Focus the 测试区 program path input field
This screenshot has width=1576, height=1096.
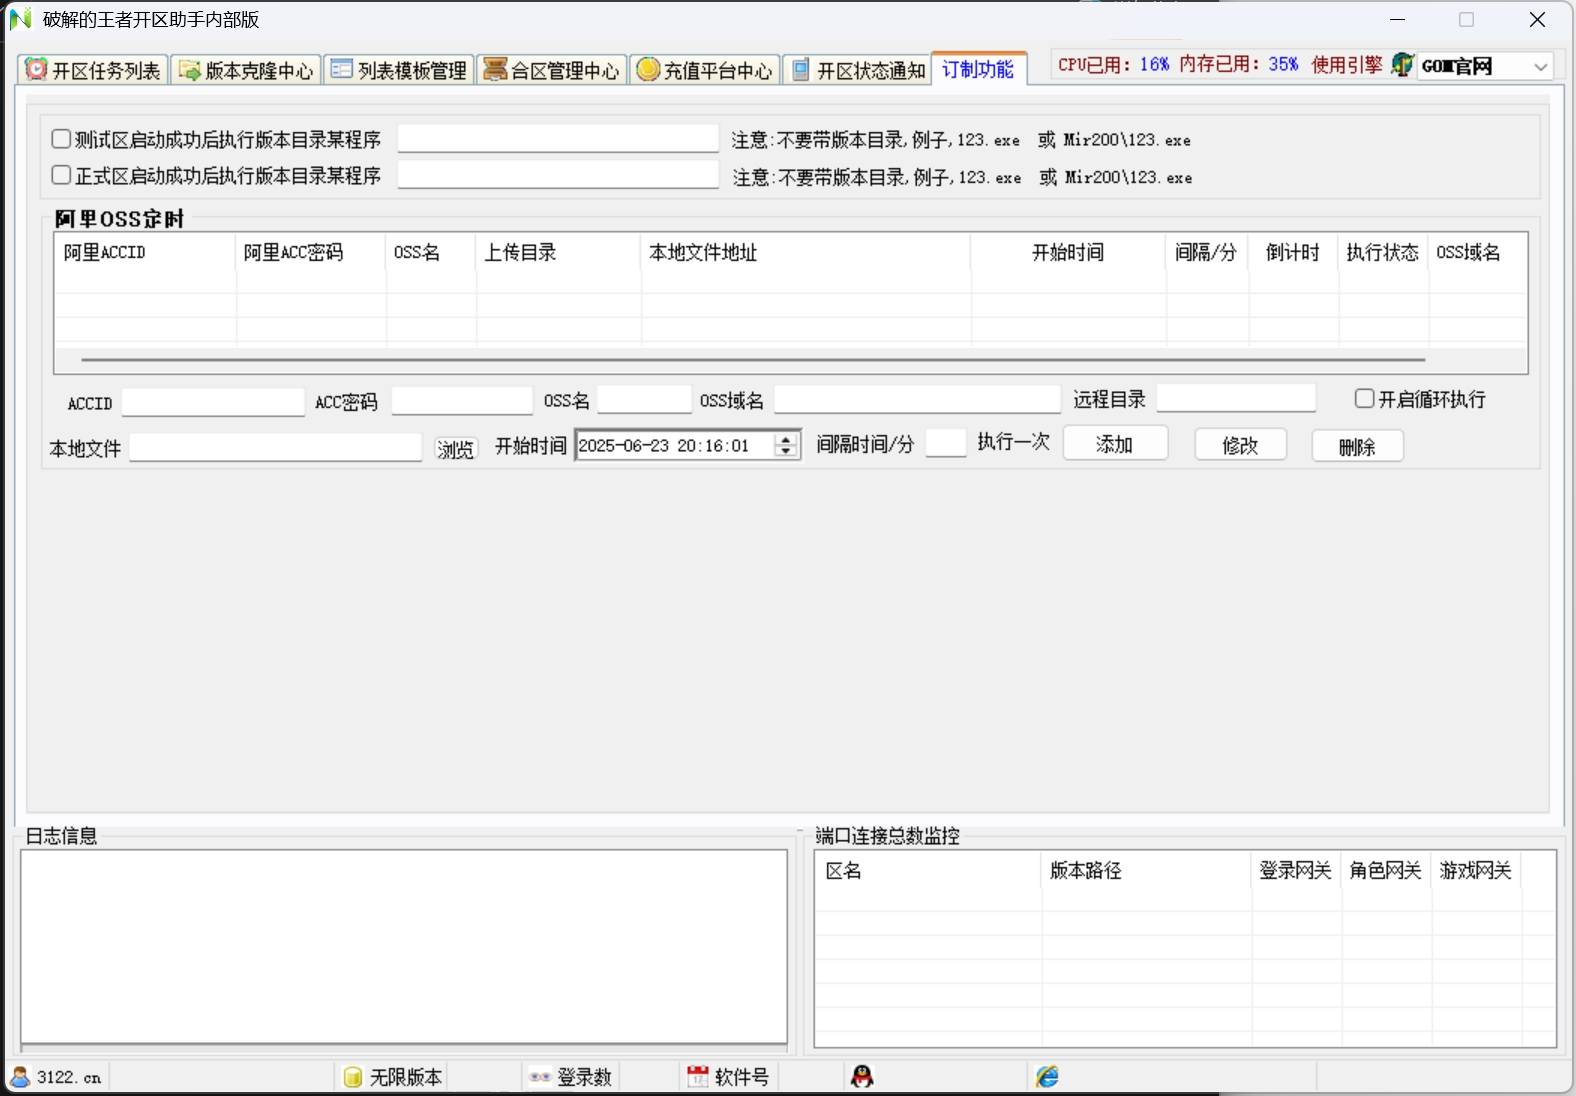(x=558, y=138)
